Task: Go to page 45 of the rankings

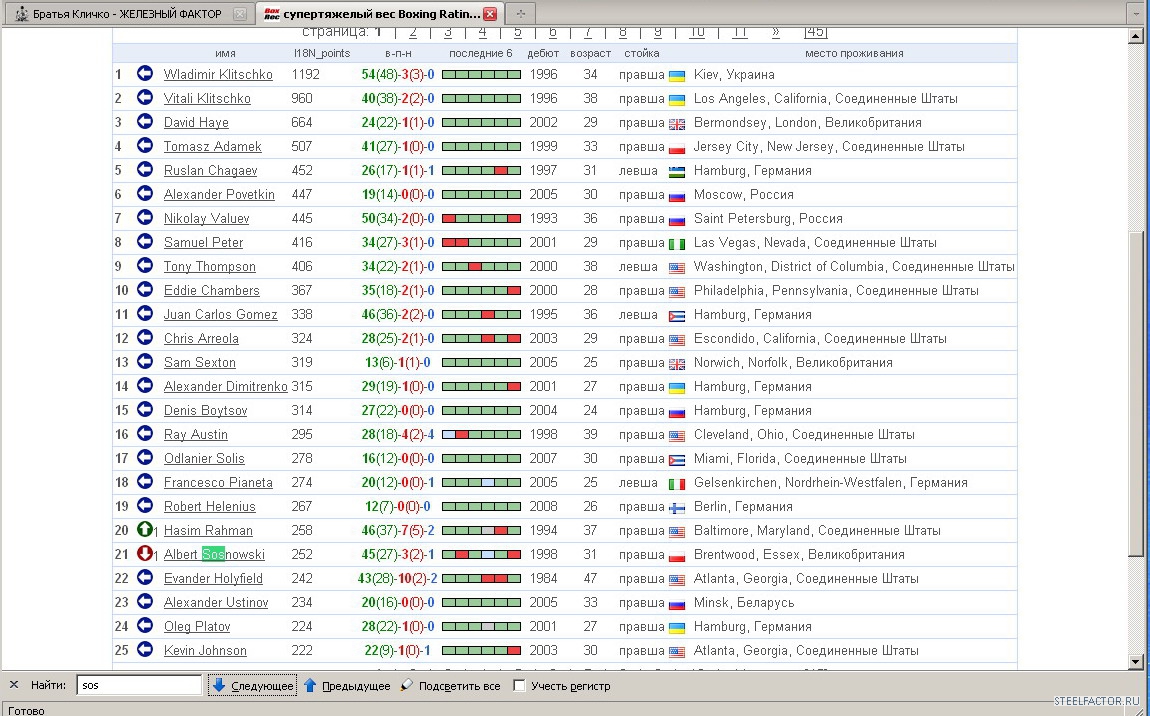Action: point(815,33)
